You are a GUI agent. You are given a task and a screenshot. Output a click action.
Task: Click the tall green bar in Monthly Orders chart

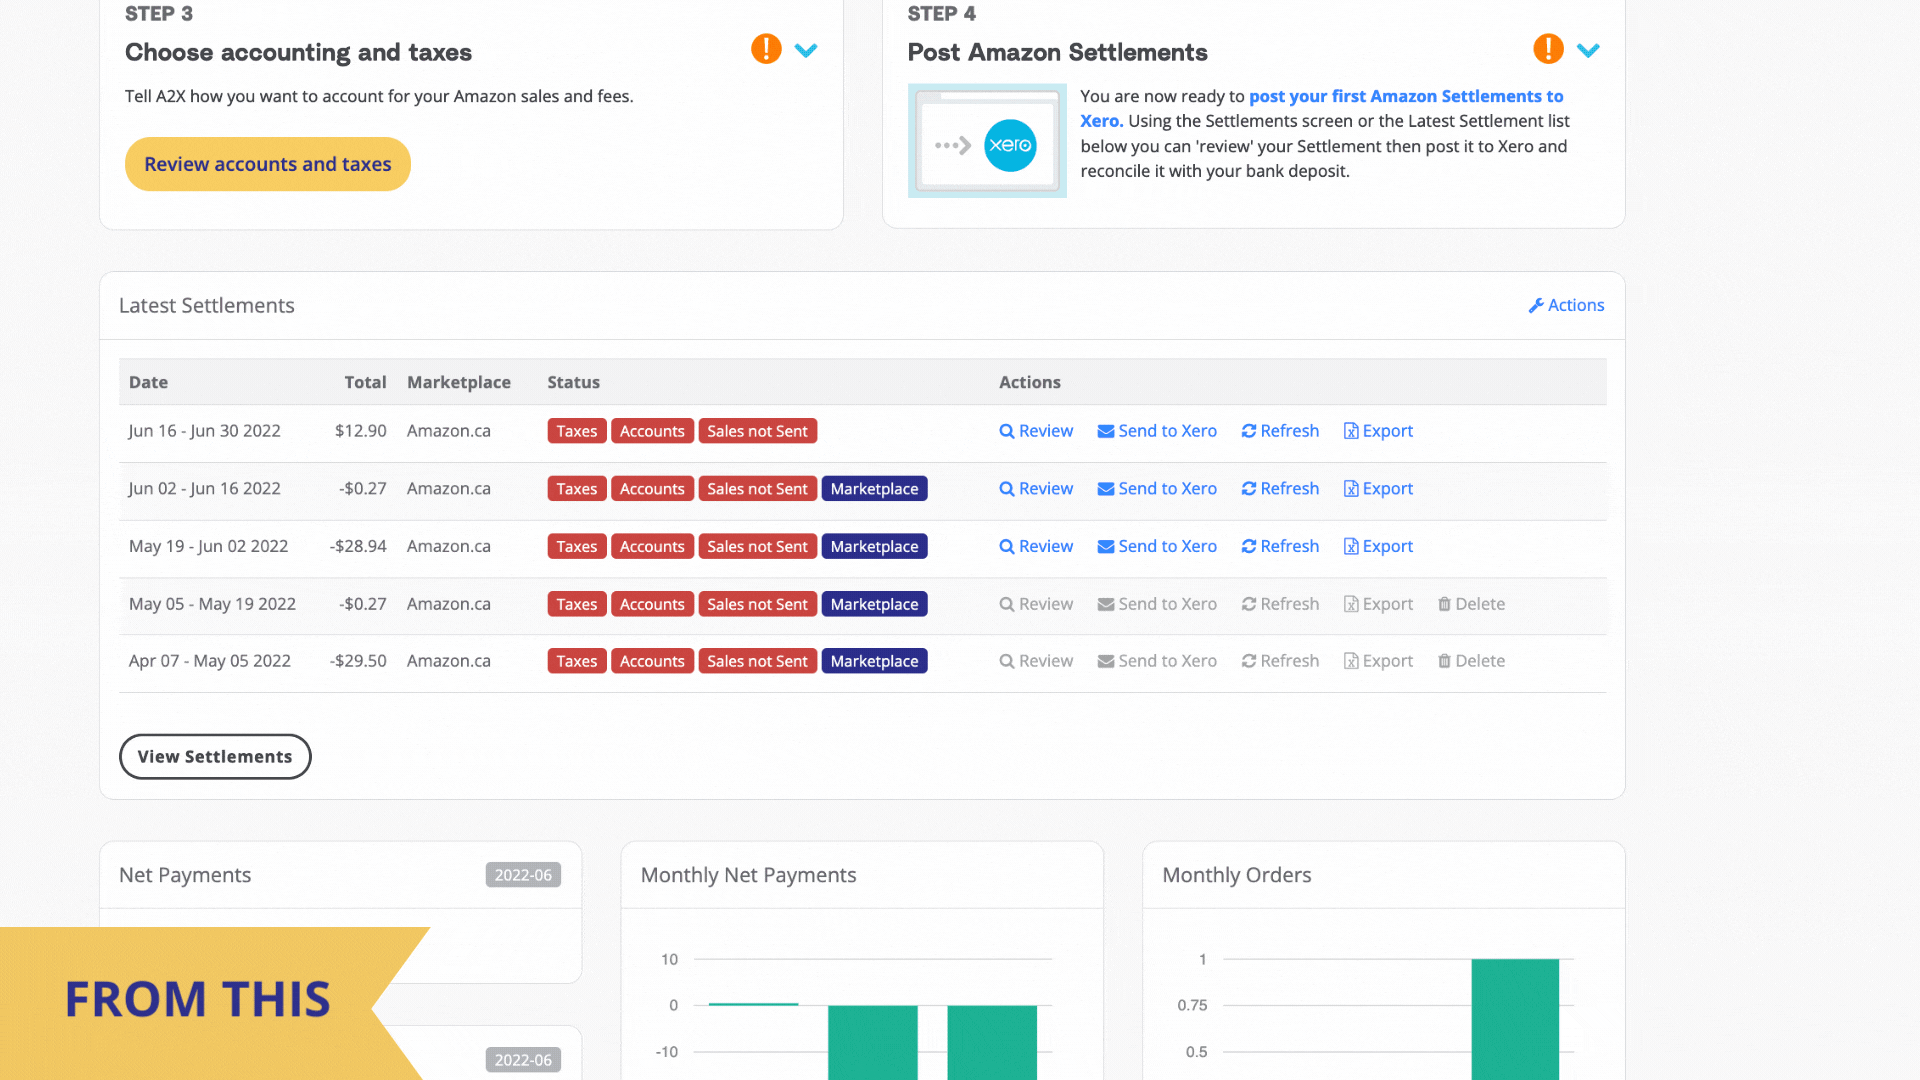point(1515,1019)
